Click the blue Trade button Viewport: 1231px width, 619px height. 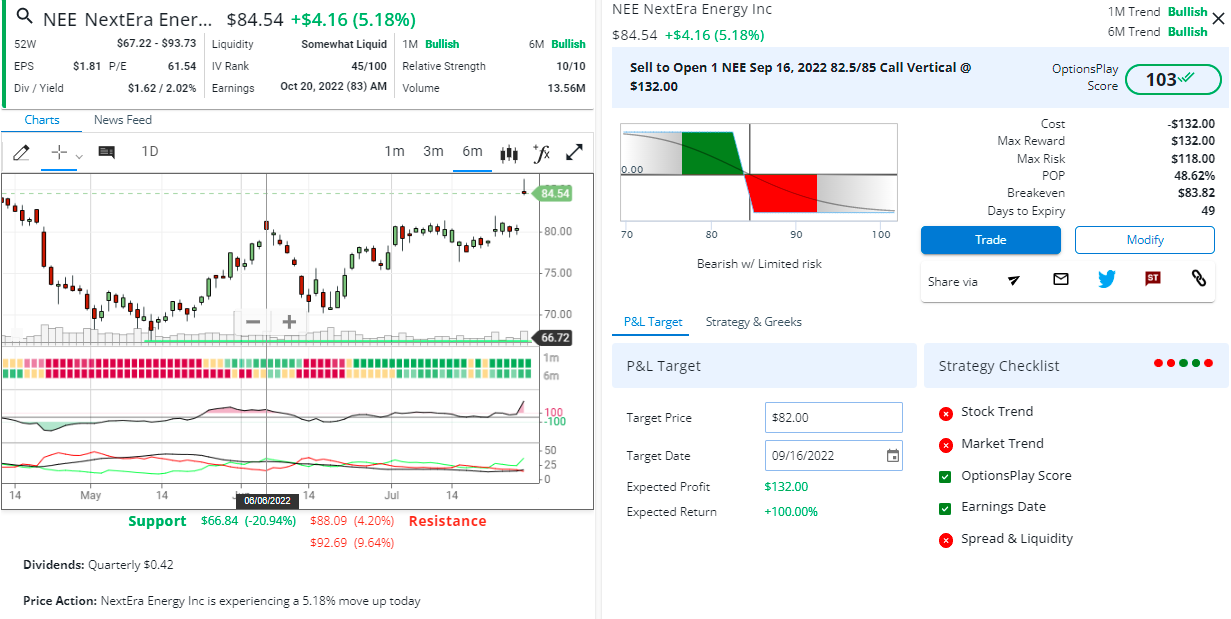click(x=990, y=240)
